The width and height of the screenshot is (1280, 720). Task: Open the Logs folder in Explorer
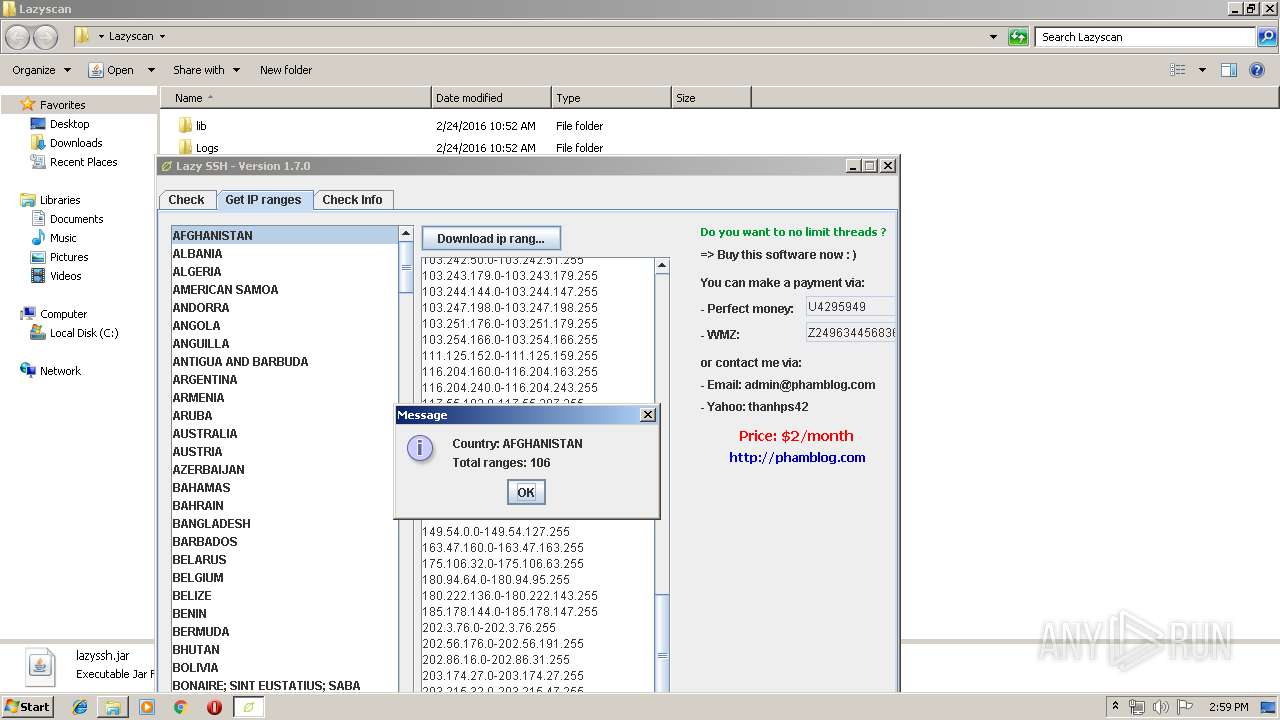click(207, 148)
